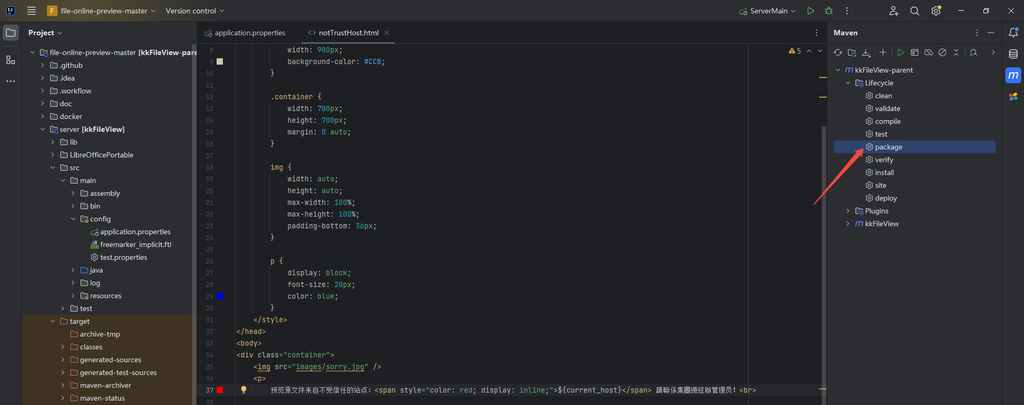Expand more Maven toolbar actions chevron
This screenshot has height=405, width=1024.
coord(993,52)
